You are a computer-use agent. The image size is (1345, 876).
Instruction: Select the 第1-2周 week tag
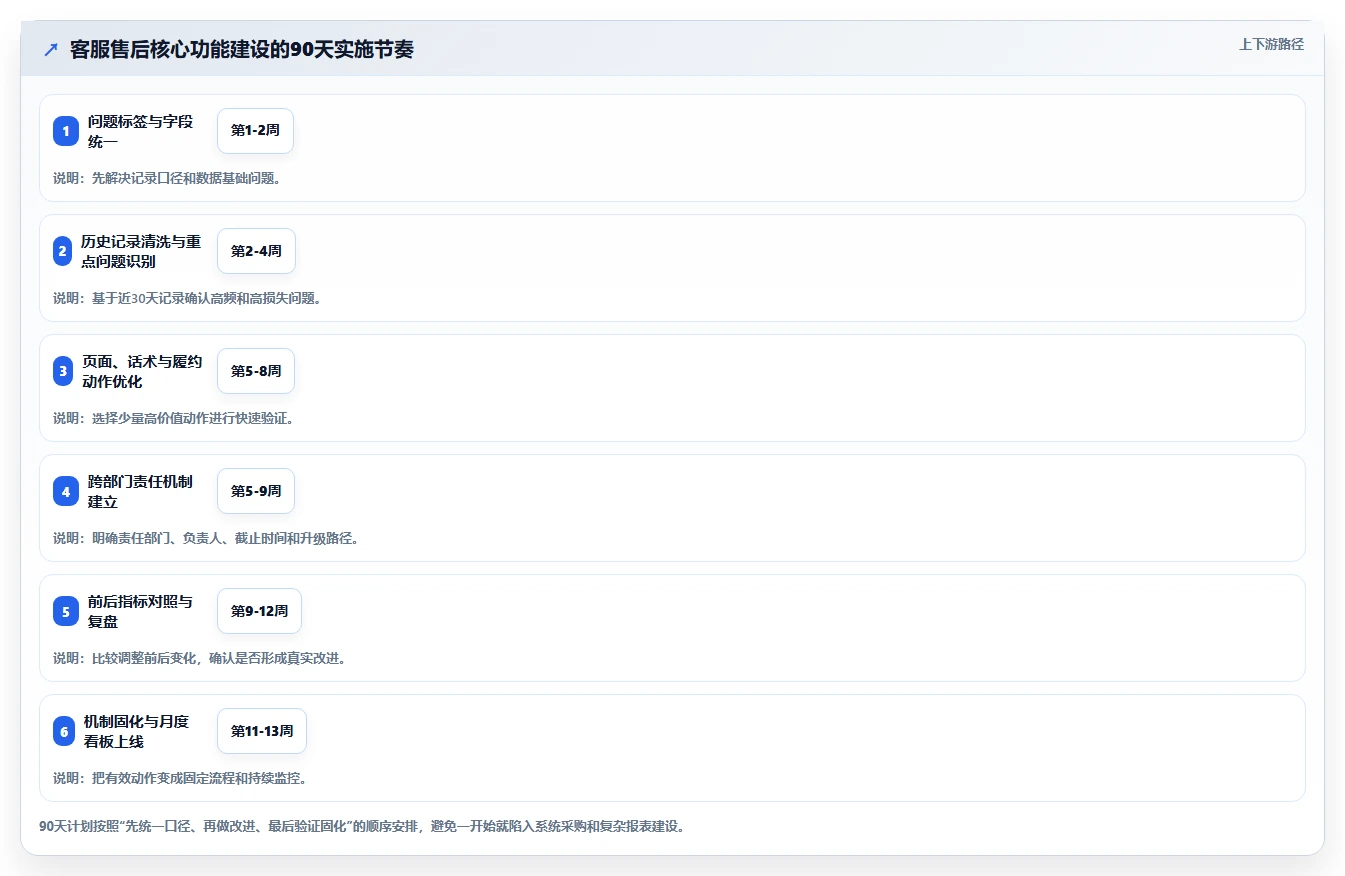tap(255, 131)
